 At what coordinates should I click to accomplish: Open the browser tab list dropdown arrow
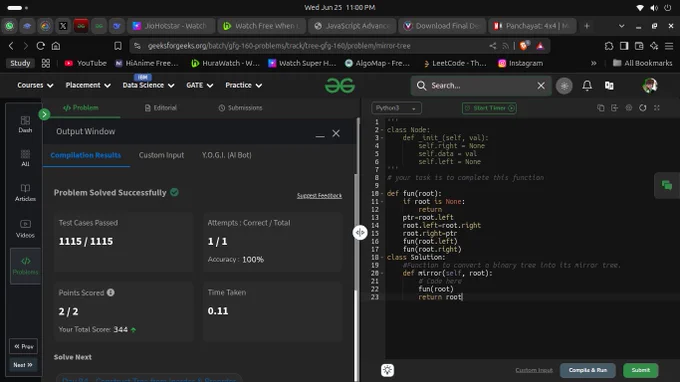point(621,26)
